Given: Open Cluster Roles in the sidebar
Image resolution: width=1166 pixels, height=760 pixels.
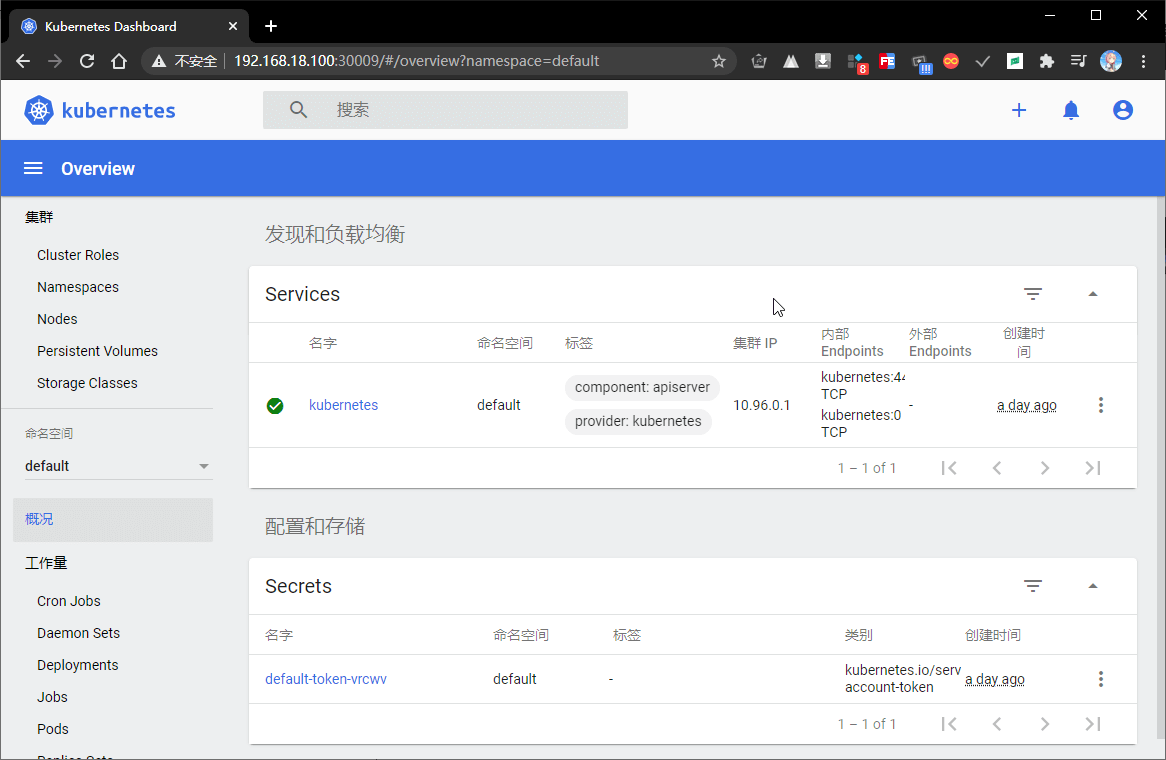Looking at the screenshot, I should tap(78, 255).
